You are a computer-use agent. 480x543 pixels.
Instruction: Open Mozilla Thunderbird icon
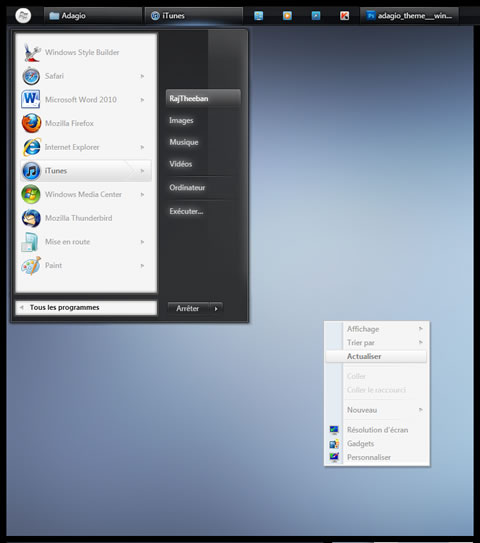click(31, 218)
